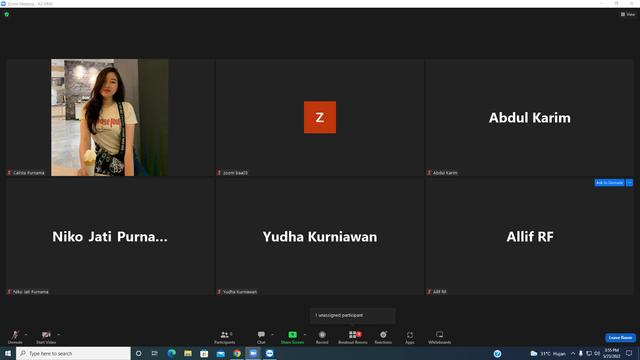640x360 pixels.
Task: Open the Reactions menu
Action: click(x=383, y=337)
